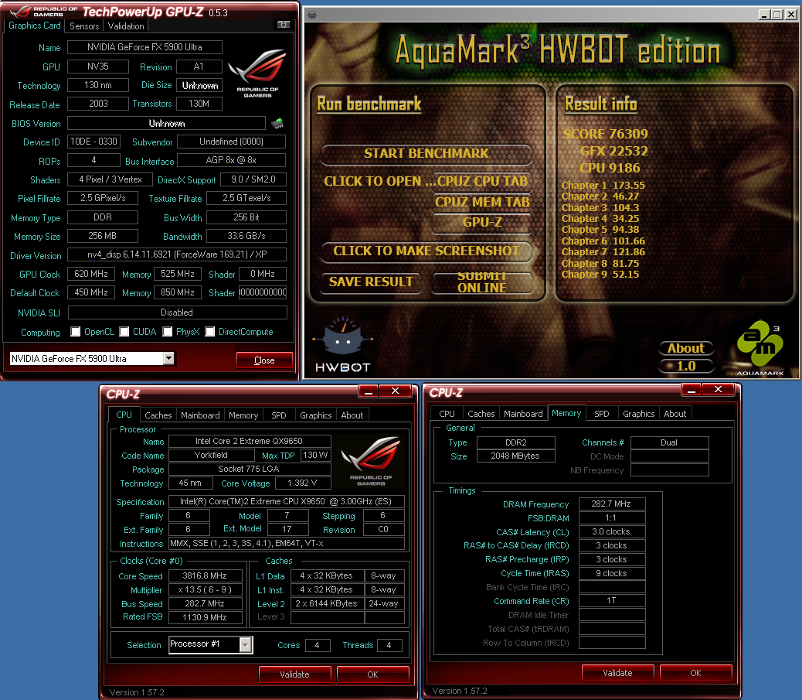The height and width of the screenshot is (700, 802).
Task: Click the Close button in GPU-Z
Action: click(x=264, y=360)
